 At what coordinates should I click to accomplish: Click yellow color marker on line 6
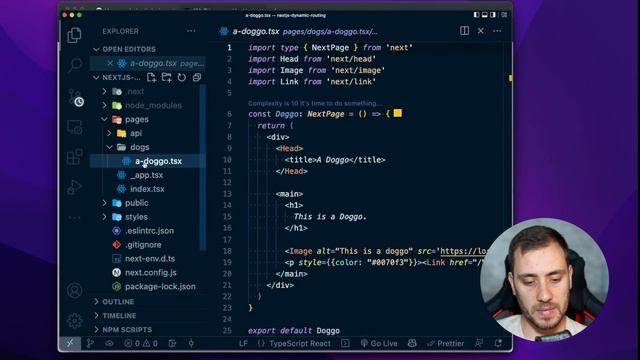point(398,113)
